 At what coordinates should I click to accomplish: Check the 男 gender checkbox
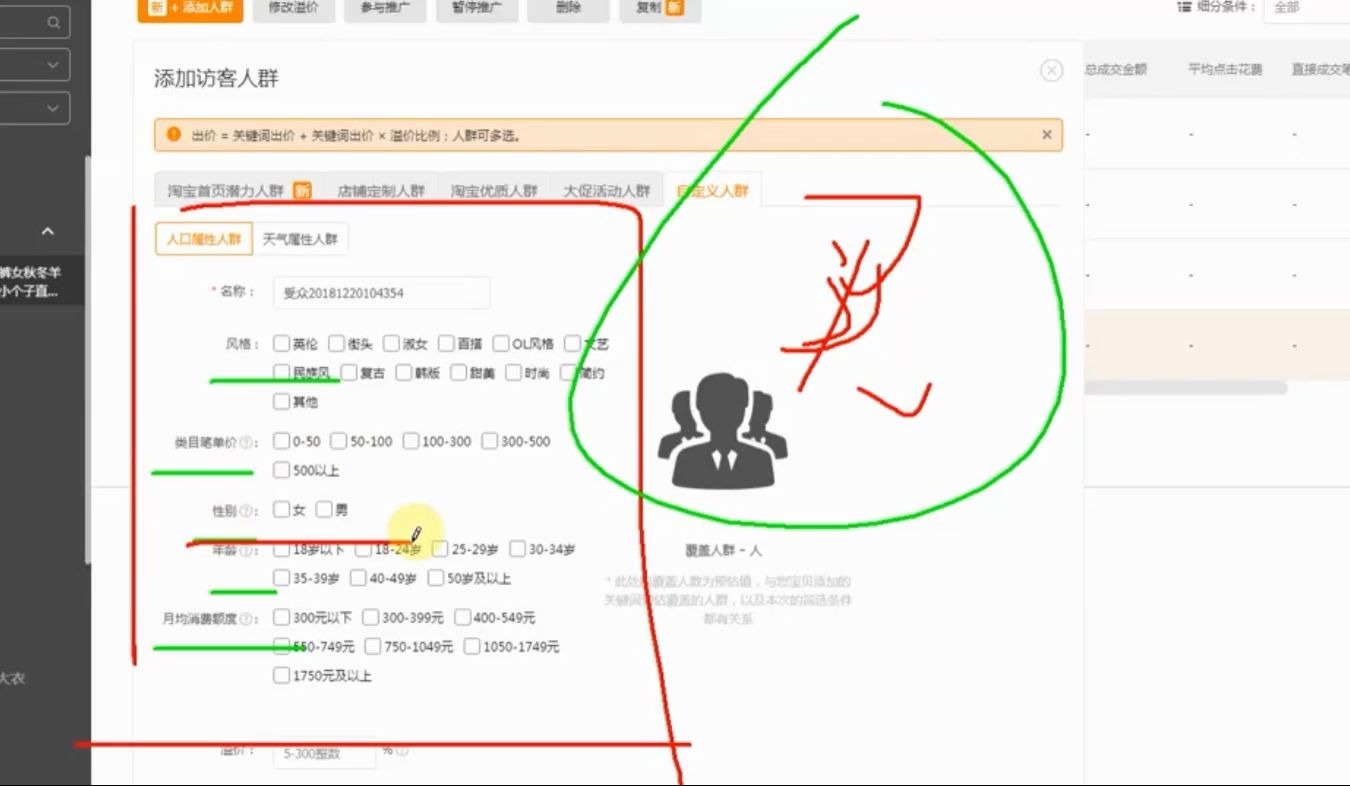(323, 510)
